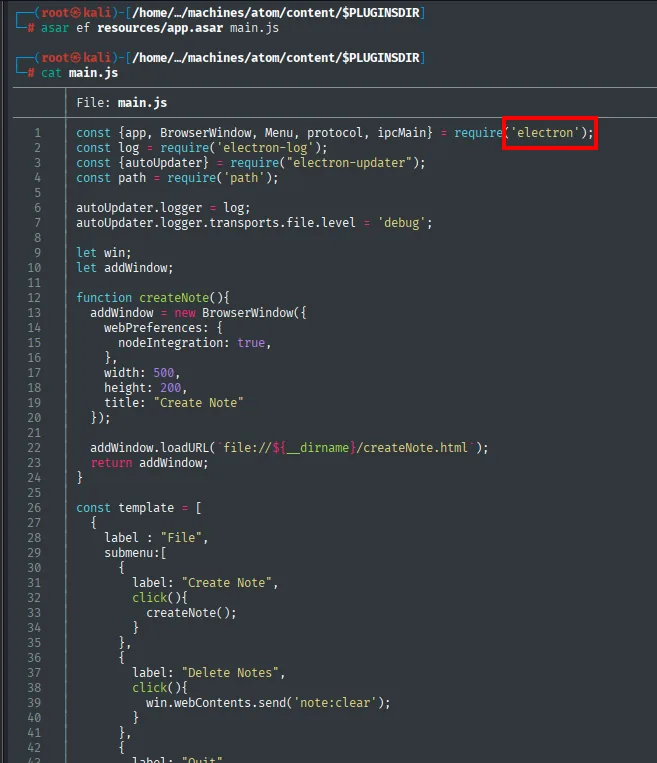This screenshot has height=763, width=657.
Task: Click line number 22 in the gutter
Action: click(x=34, y=448)
